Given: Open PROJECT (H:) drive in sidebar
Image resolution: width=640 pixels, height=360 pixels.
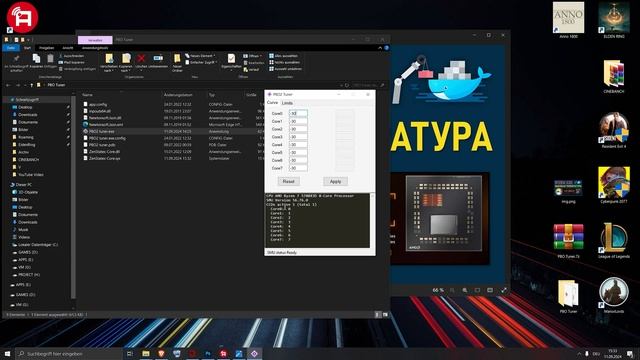Looking at the screenshot, I should click(x=29, y=275).
